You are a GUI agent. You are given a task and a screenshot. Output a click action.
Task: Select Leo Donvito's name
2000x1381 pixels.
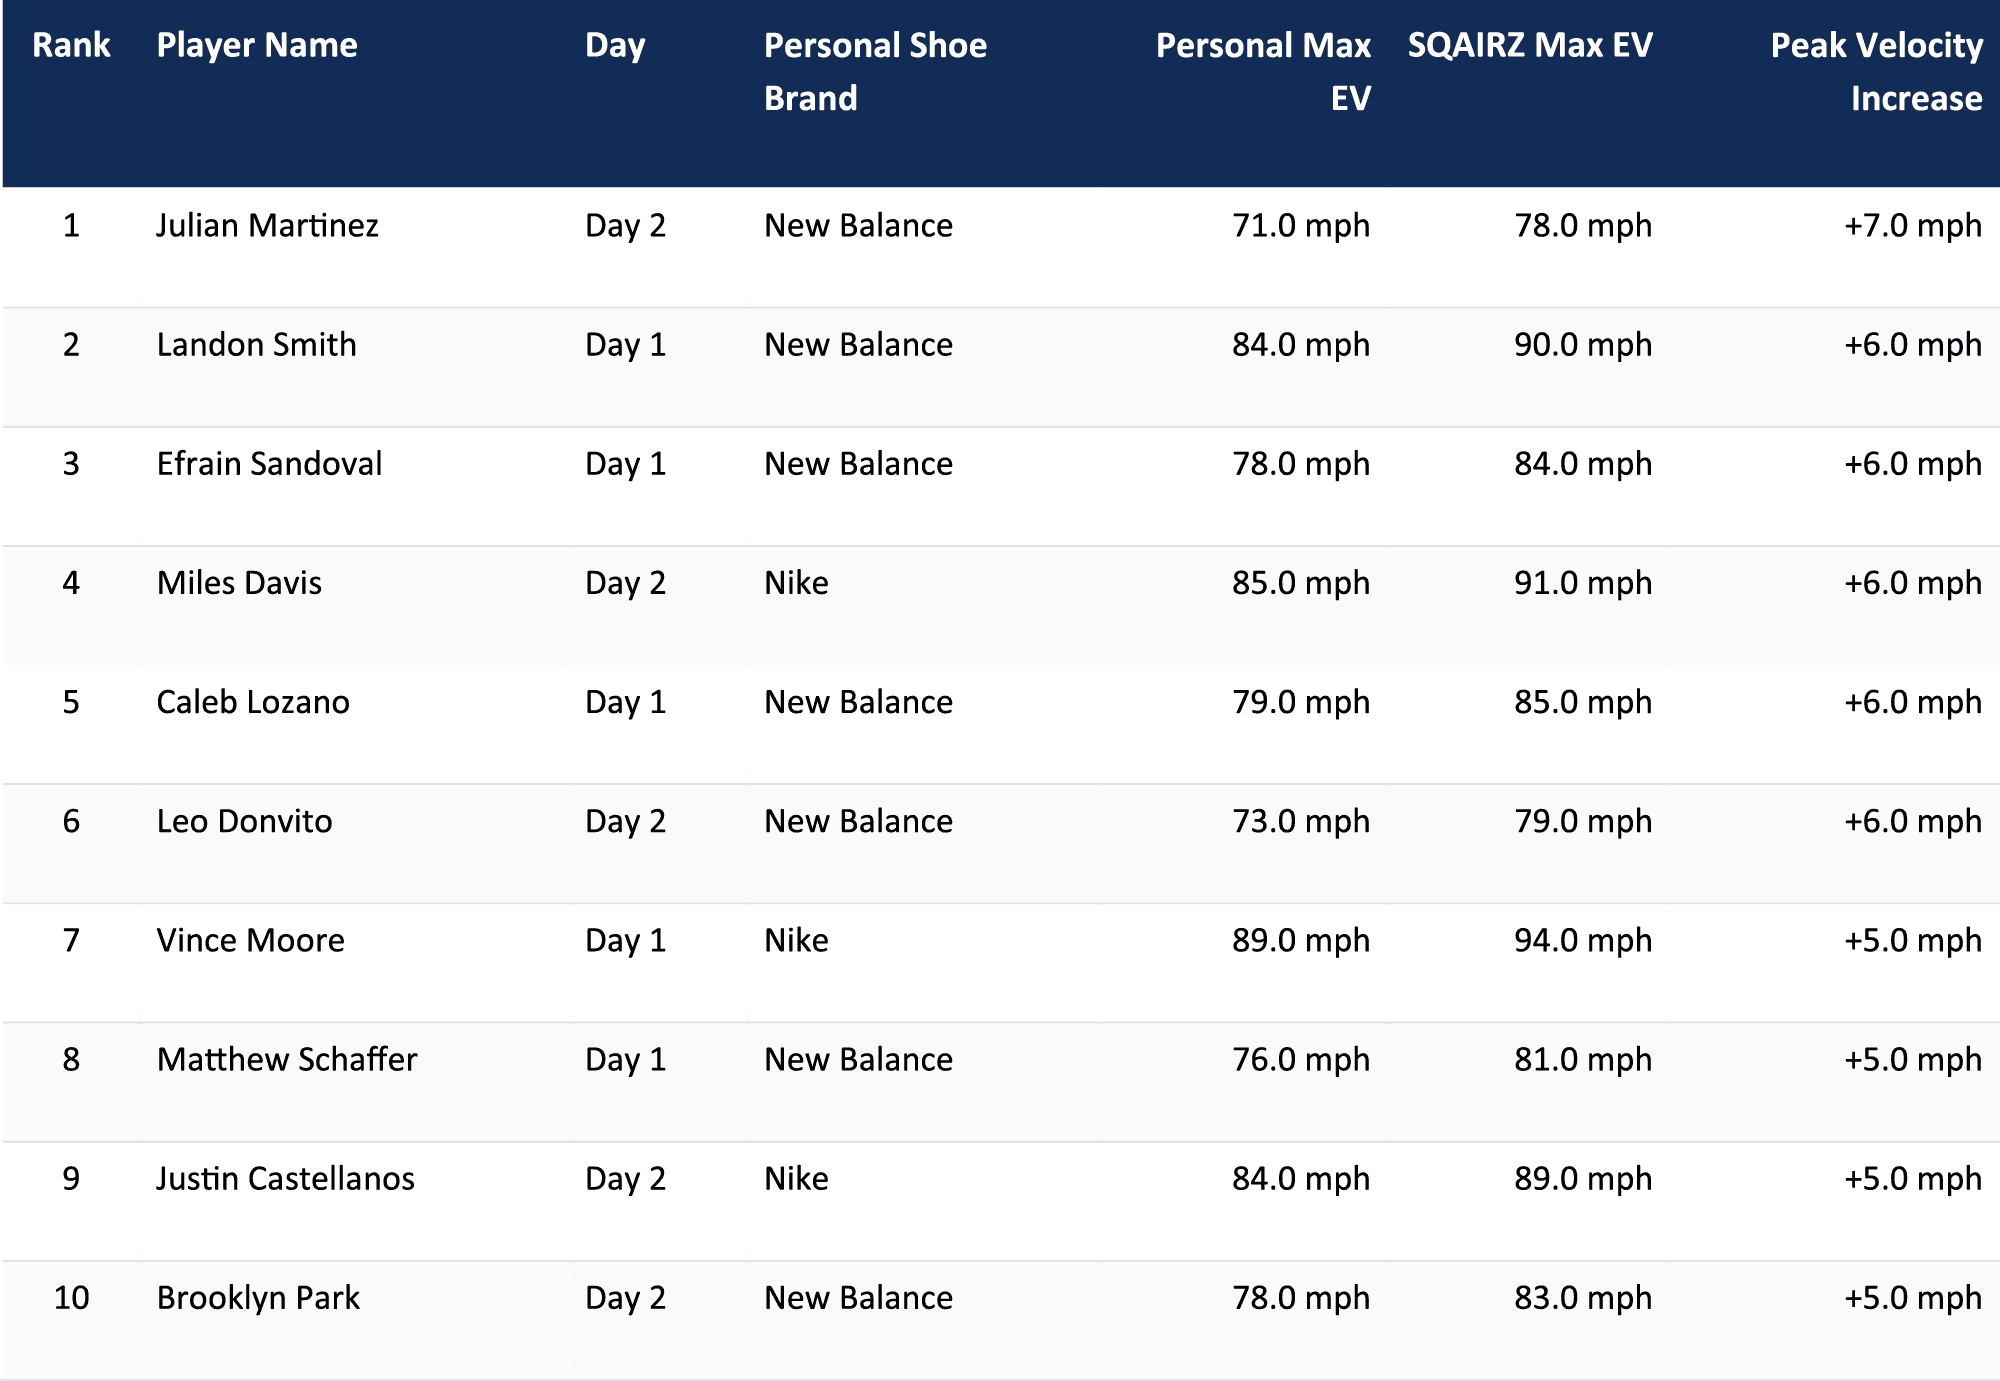click(244, 821)
